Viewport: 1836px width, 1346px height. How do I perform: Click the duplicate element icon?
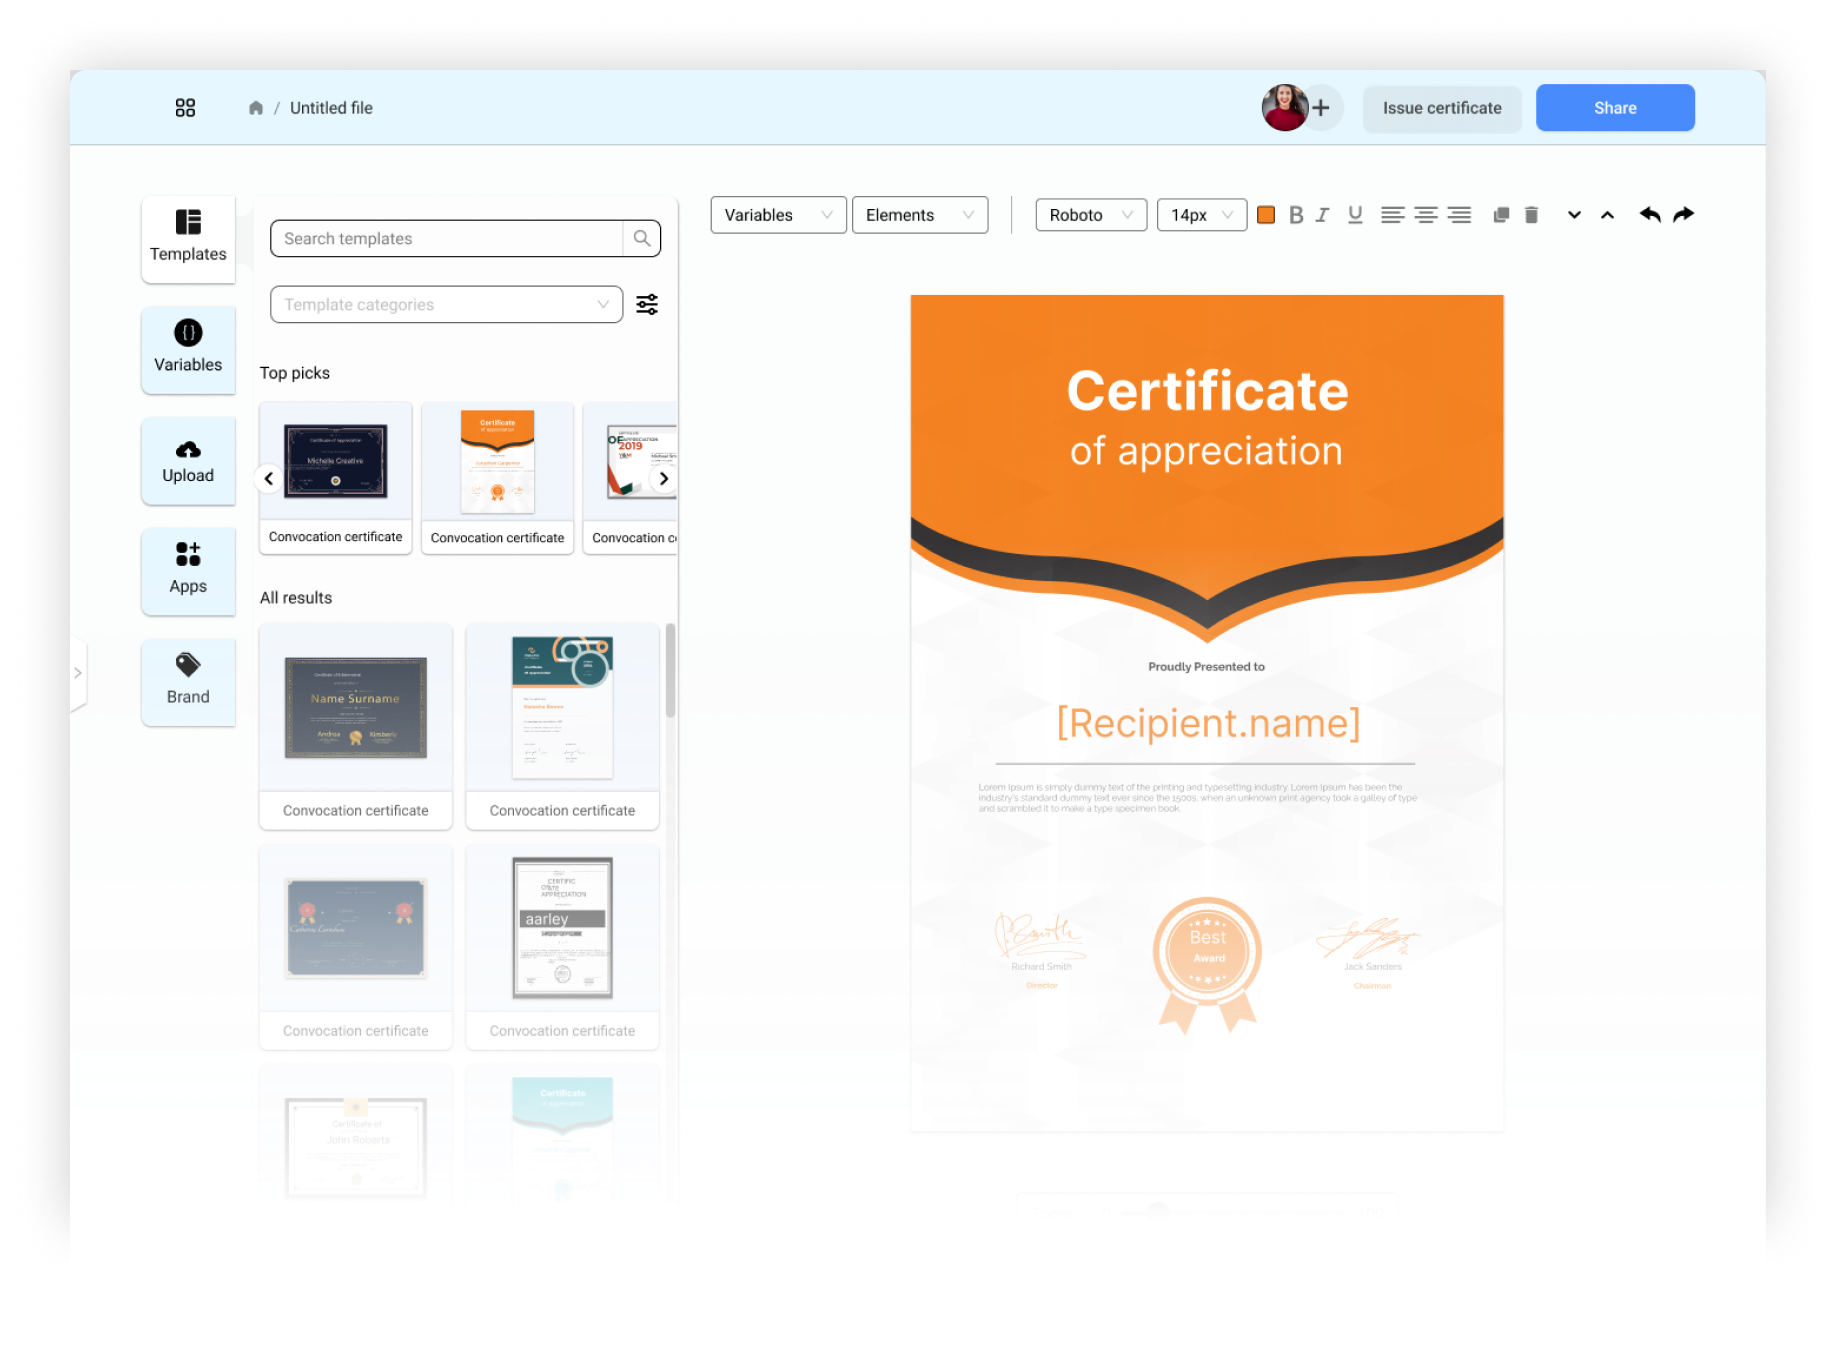tap(1500, 215)
